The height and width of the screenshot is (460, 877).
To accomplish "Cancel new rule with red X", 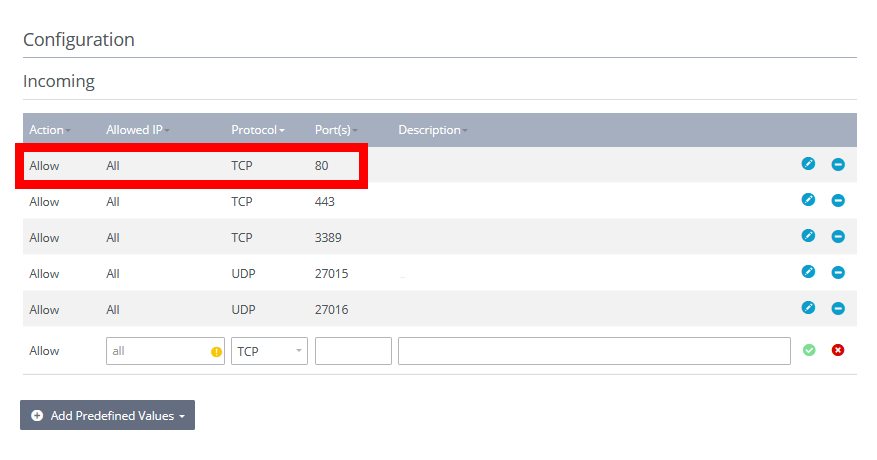I will pyautogui.click(x=838, y=350).
